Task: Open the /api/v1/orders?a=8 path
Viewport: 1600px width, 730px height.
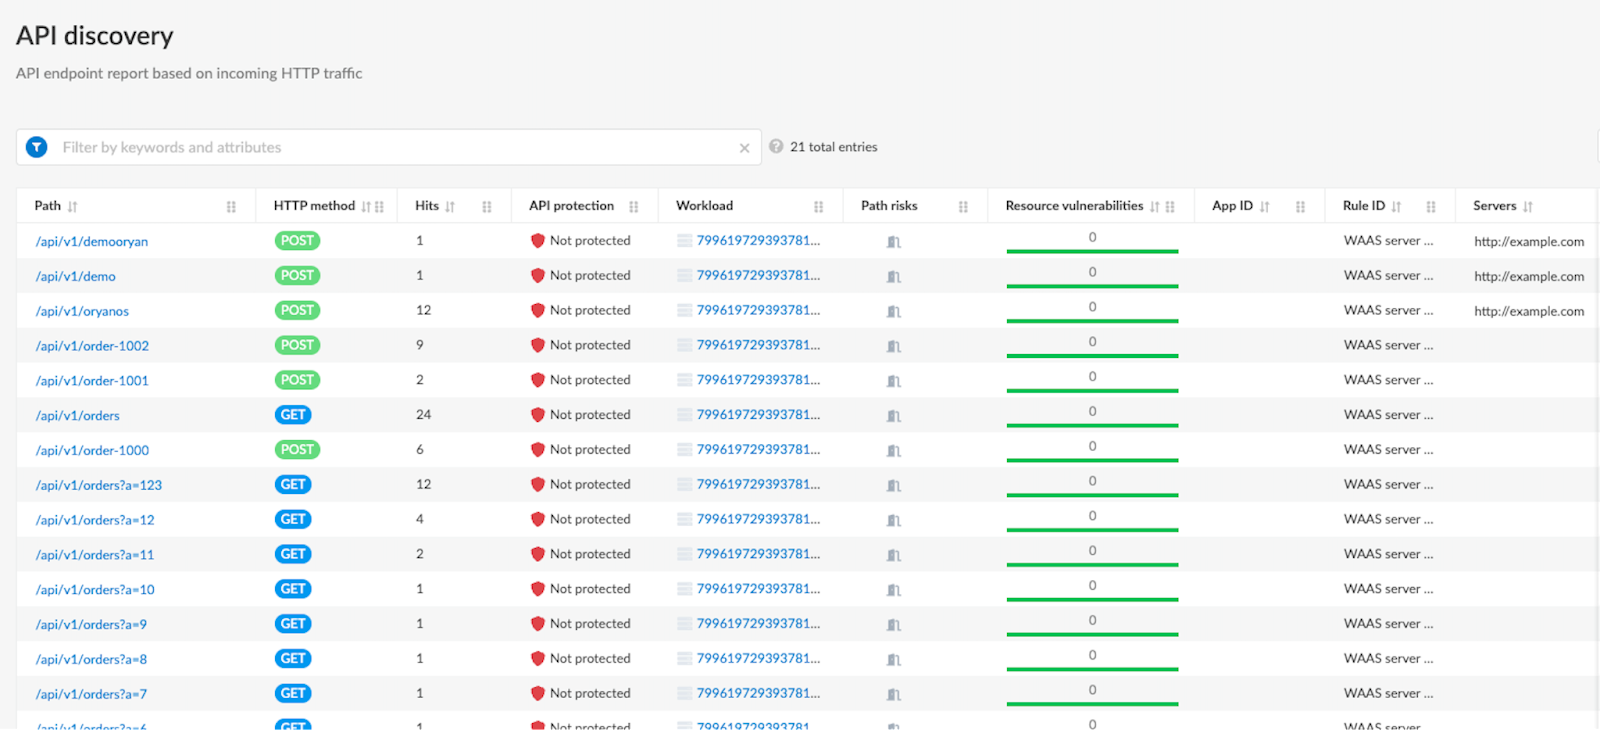Action: point(91,659)
